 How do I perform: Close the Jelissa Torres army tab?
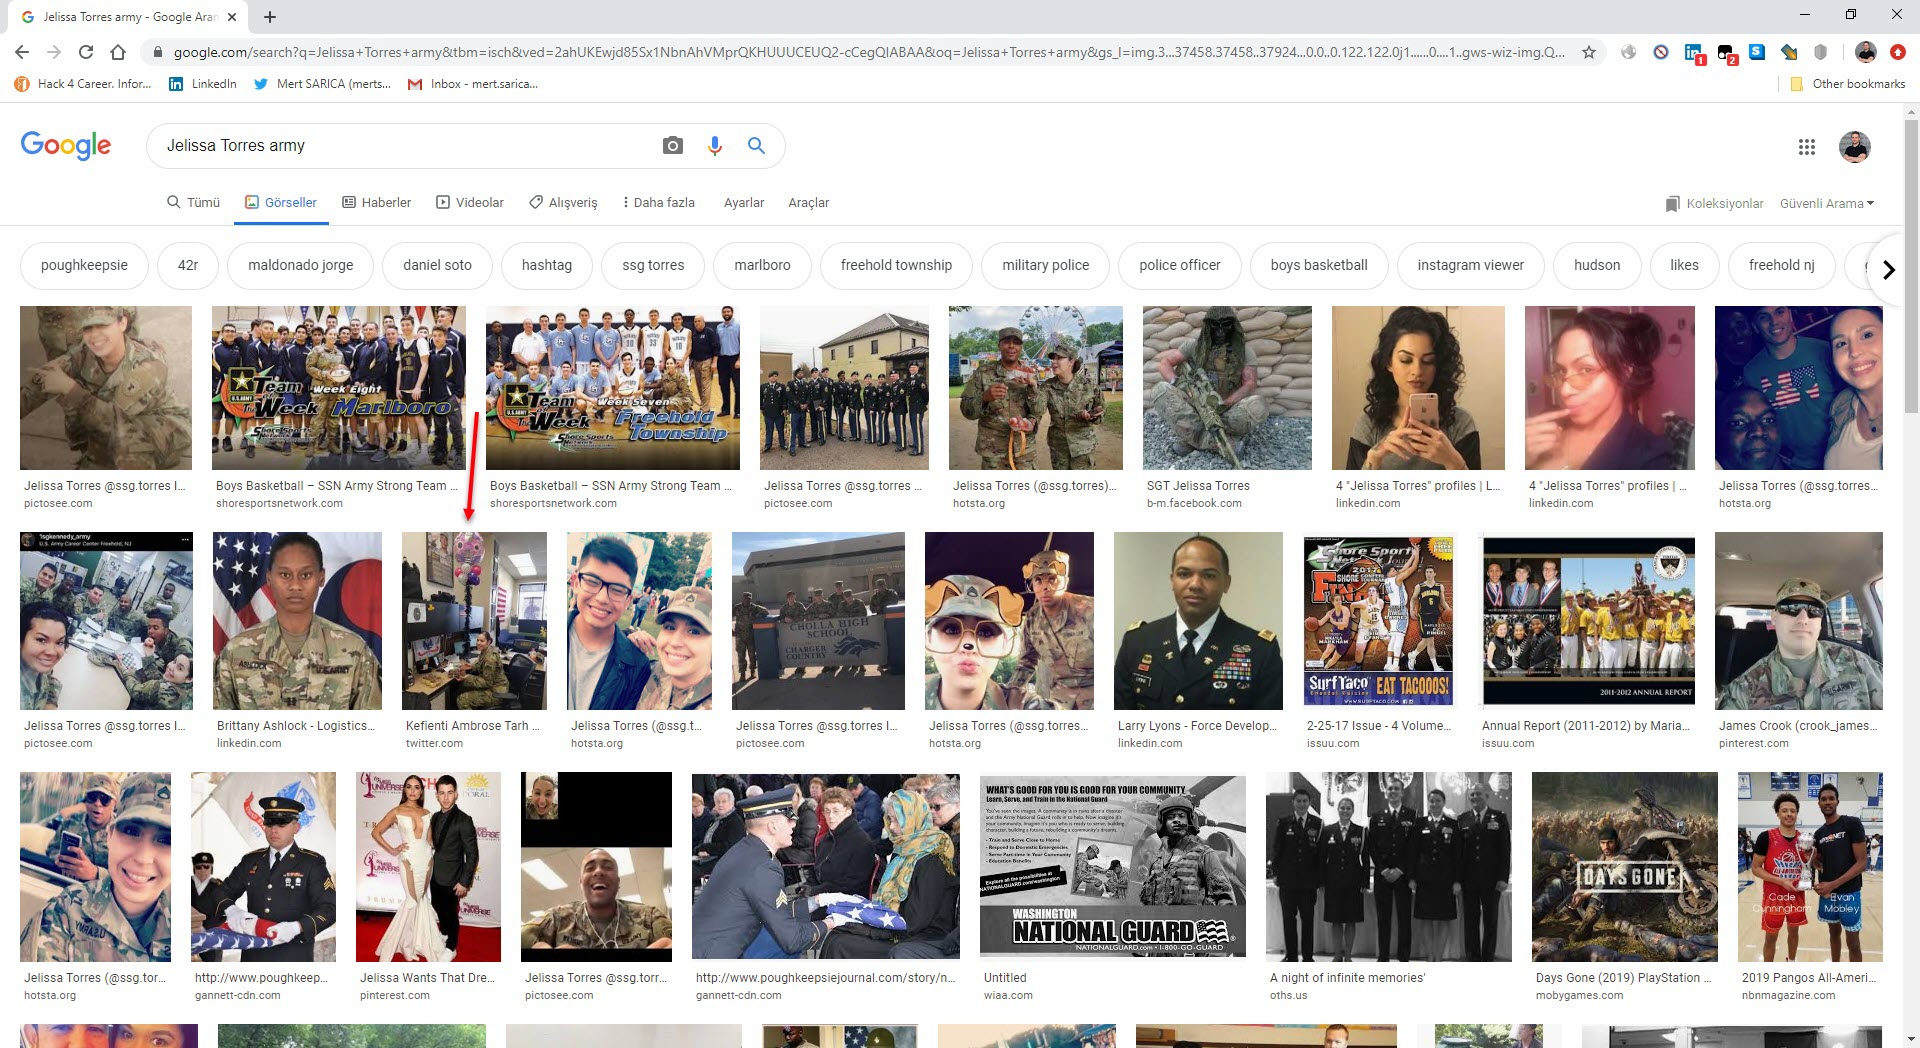[x=232, y=17]
